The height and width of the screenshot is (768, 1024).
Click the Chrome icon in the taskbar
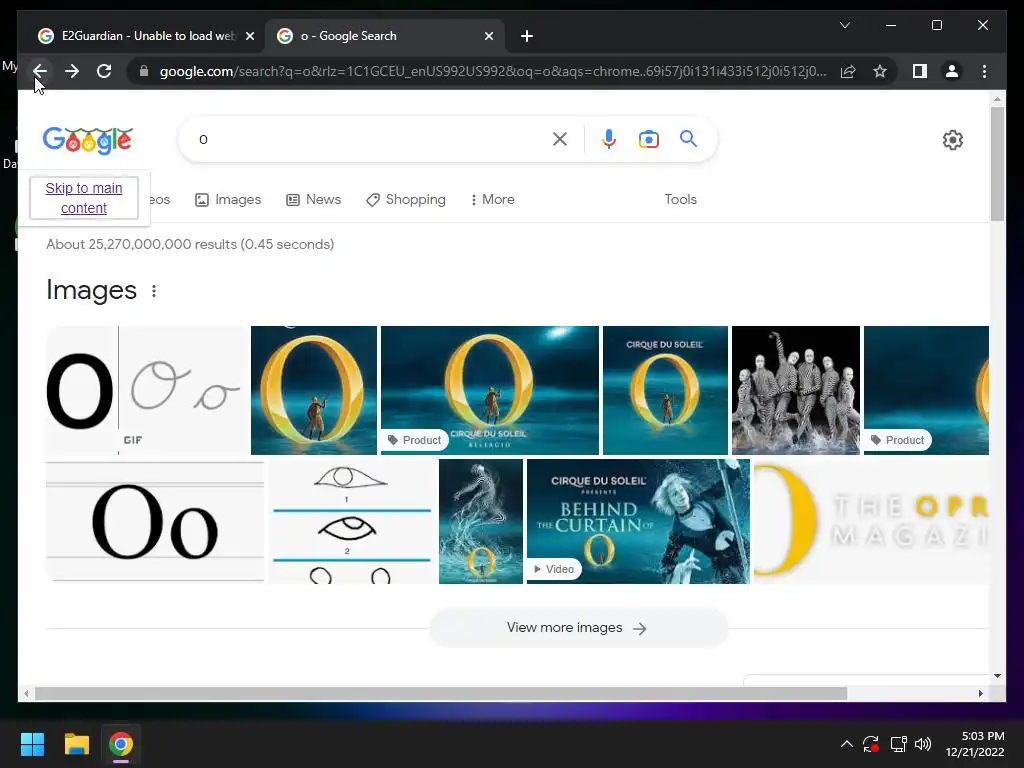pyautogui.click(x=121, y=744)
